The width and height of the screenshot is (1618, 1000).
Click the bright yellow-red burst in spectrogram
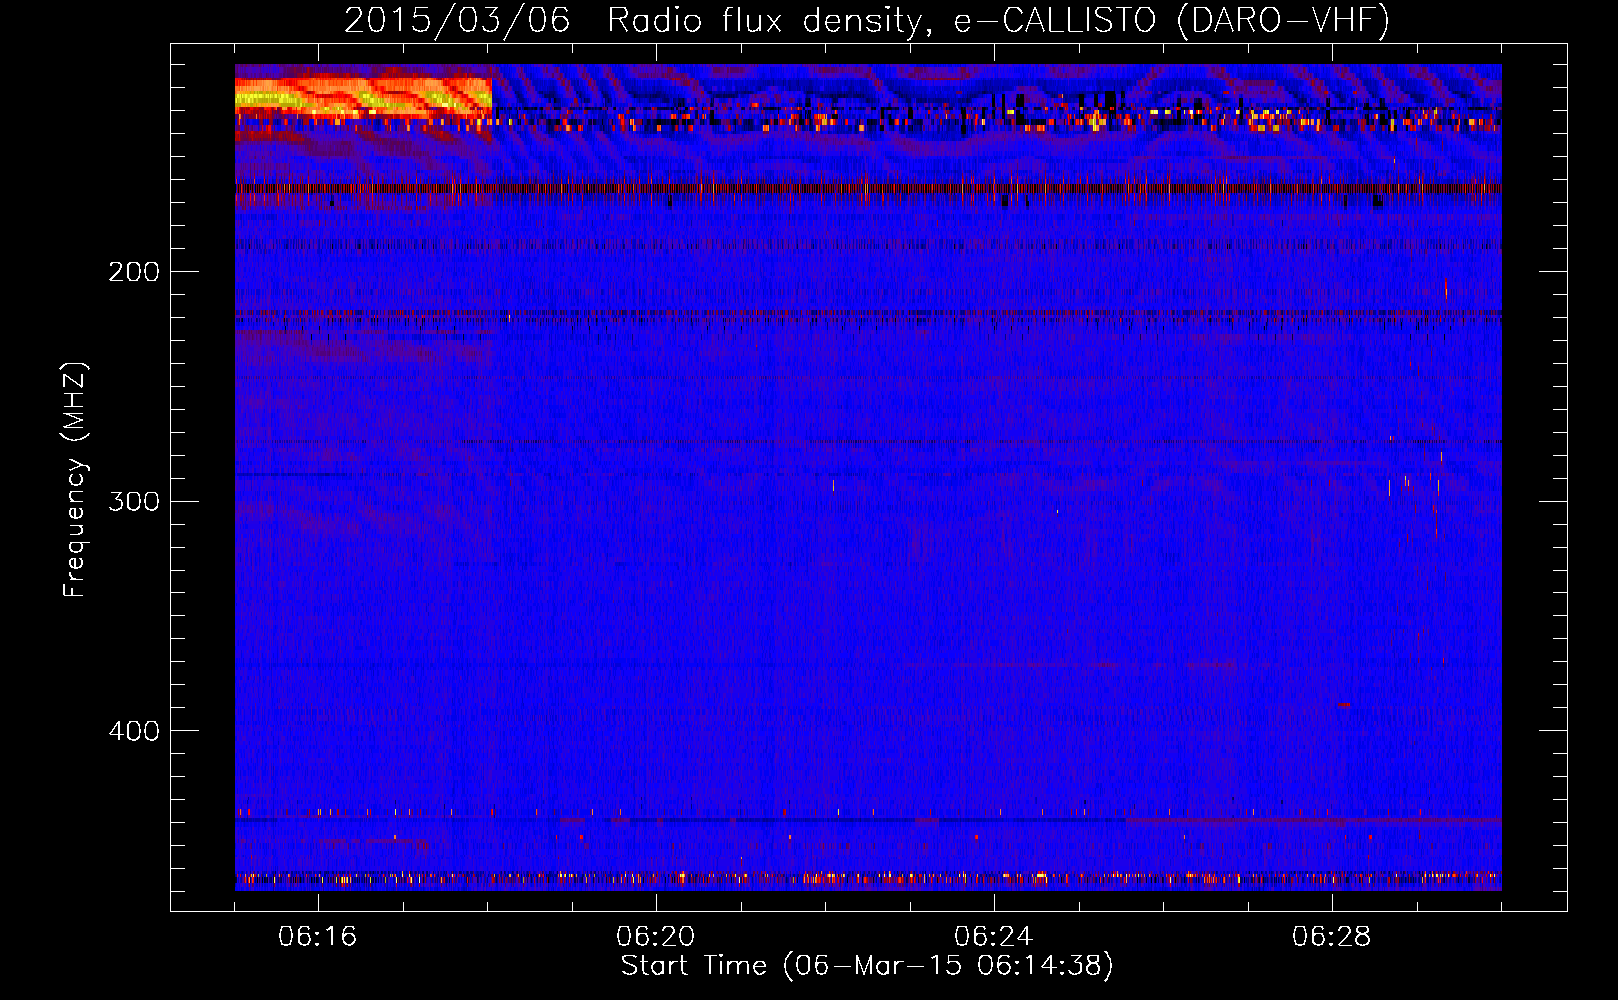pos(363,98)
